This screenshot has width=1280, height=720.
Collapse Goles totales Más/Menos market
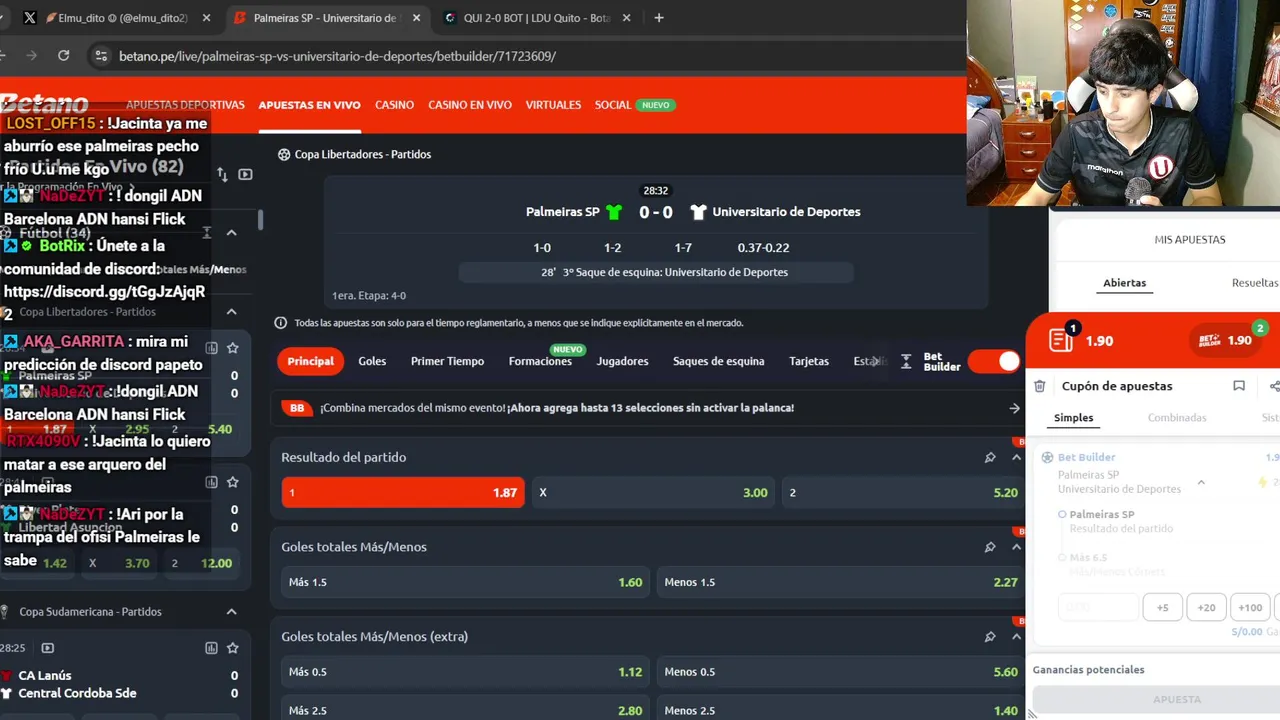pos(1016,547)
